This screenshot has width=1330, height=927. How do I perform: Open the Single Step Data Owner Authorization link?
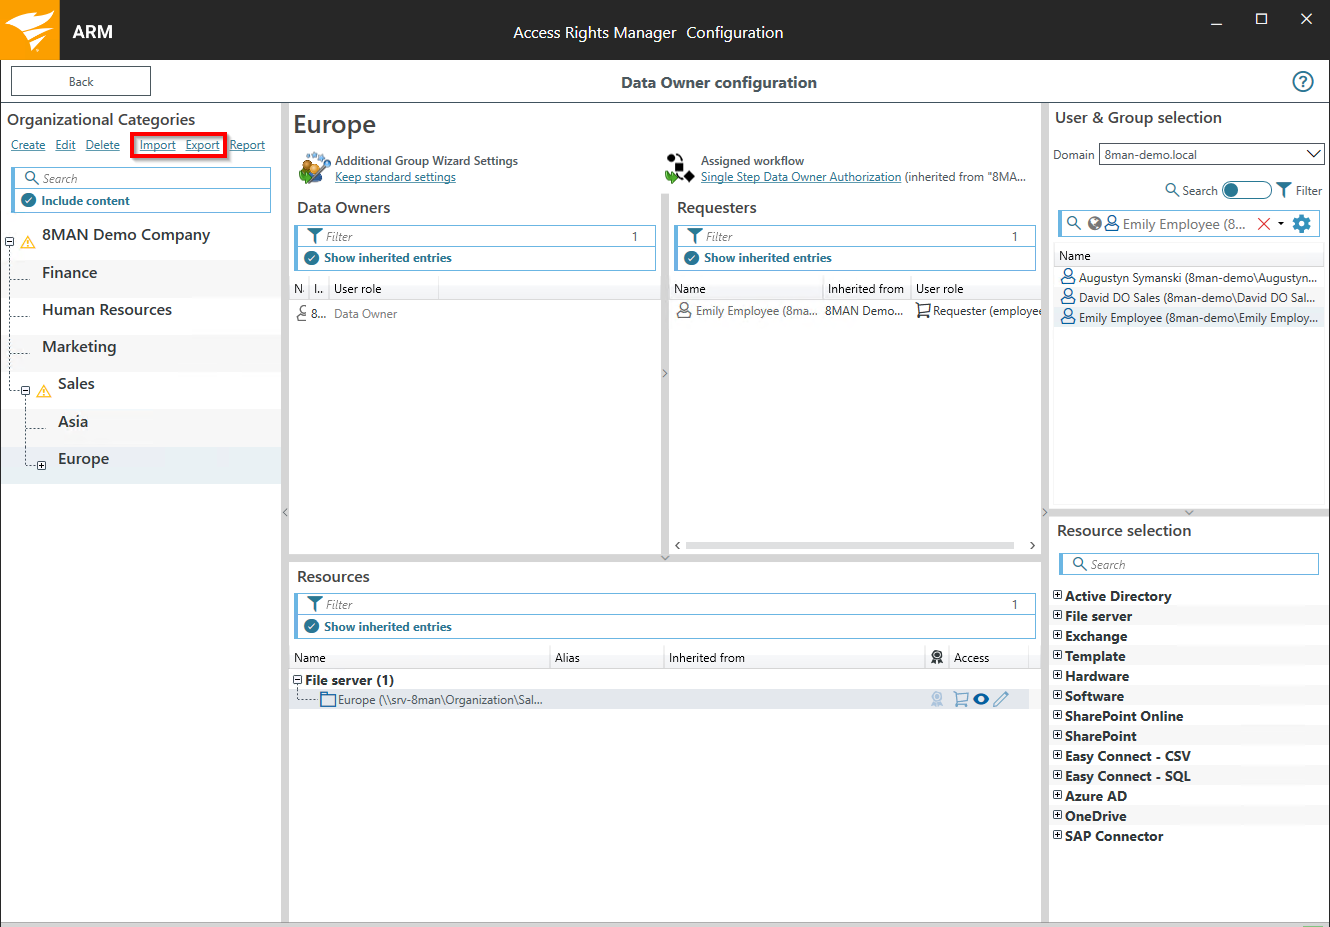[x=800, y=177]
